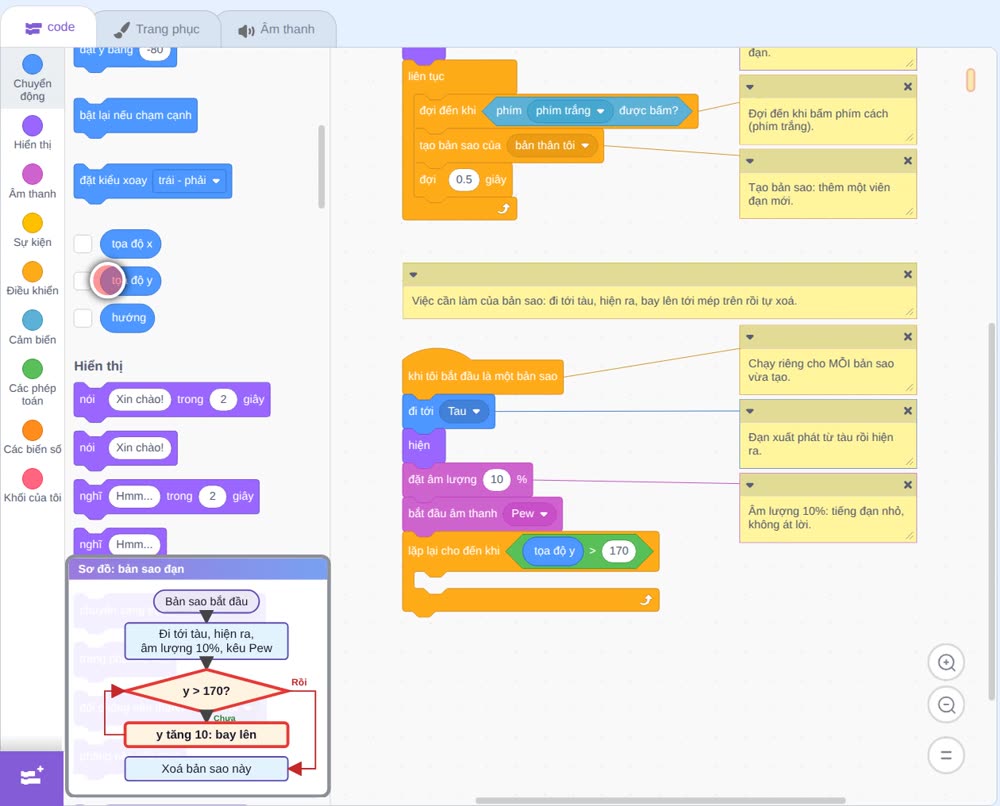
Task: Switch to the Âm thanh tab
Action: [277, 29]
